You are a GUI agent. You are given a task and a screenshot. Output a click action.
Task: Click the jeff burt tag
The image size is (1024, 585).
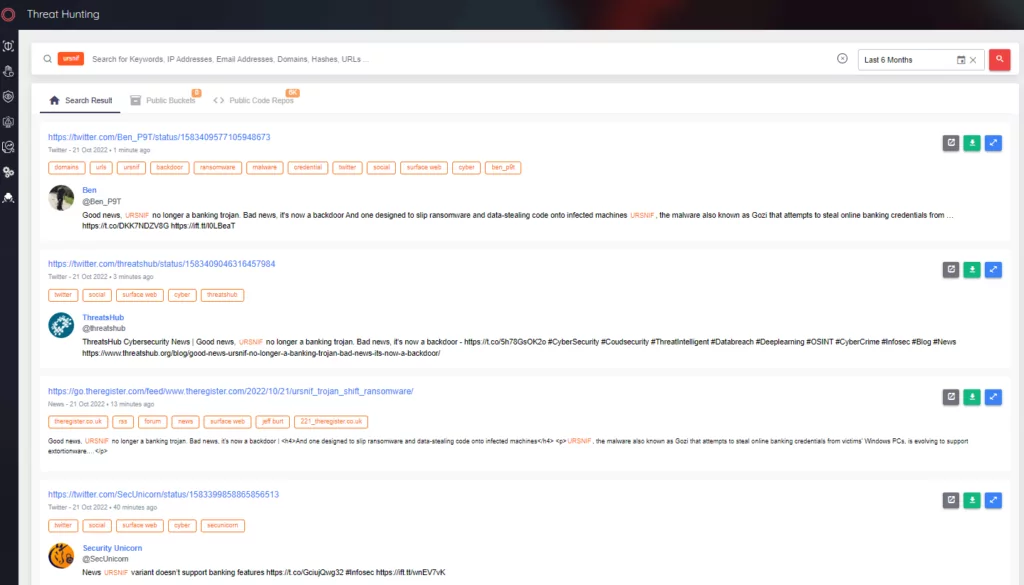[272, 422]
